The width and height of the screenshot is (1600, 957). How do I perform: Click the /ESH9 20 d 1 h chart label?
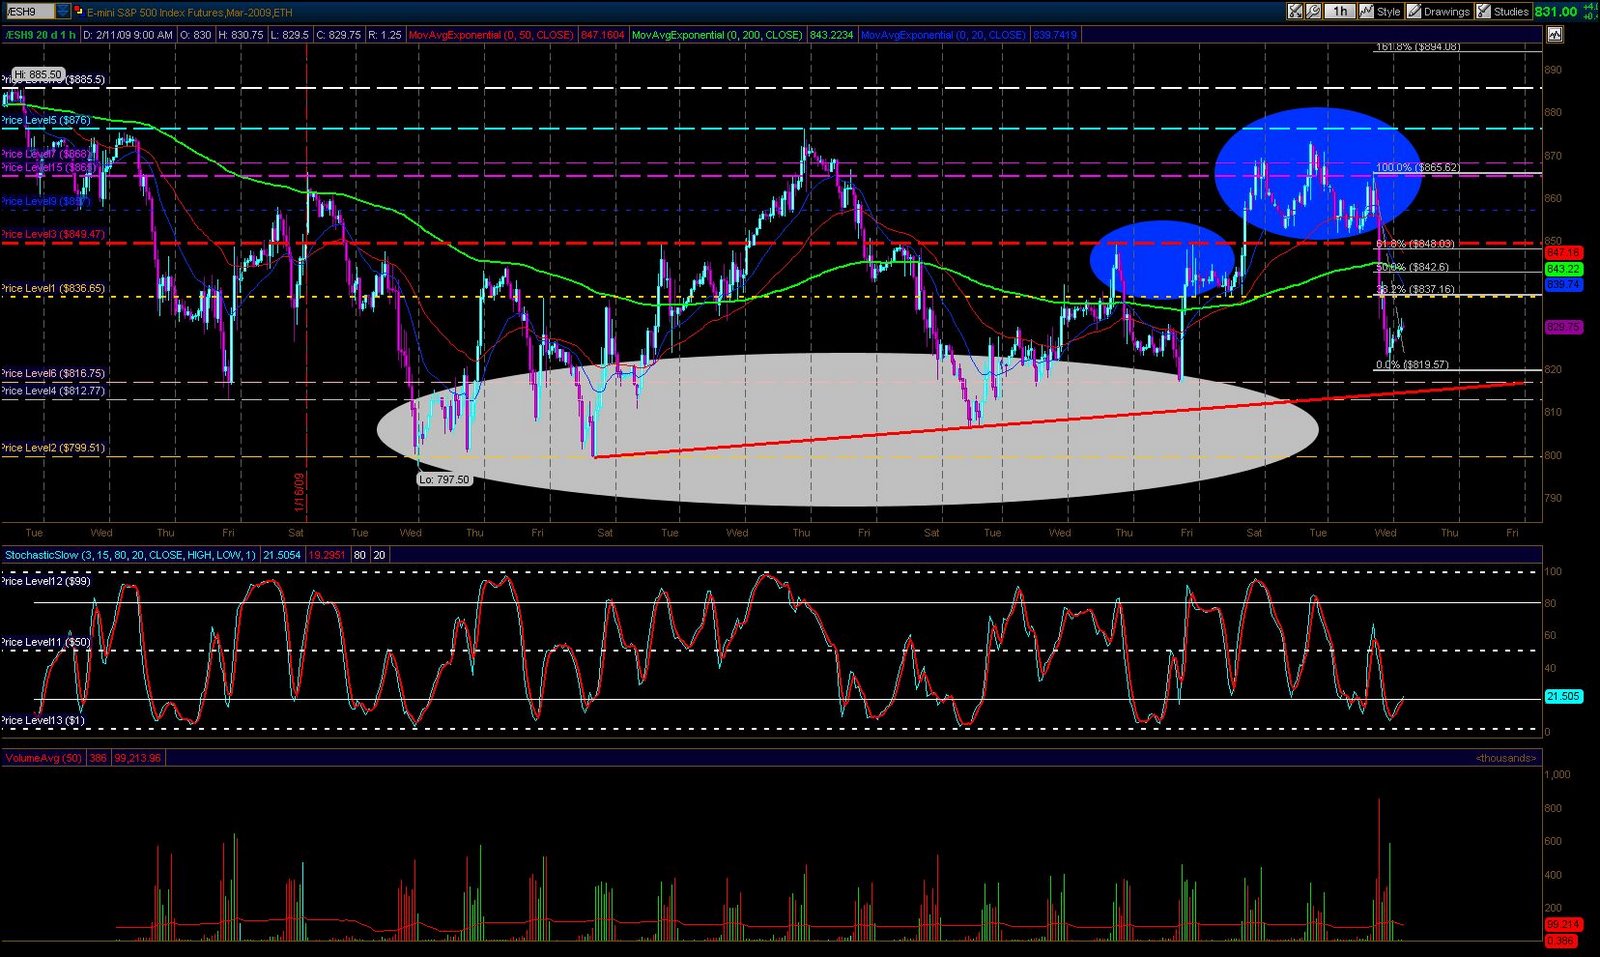[x=40, y=35]
